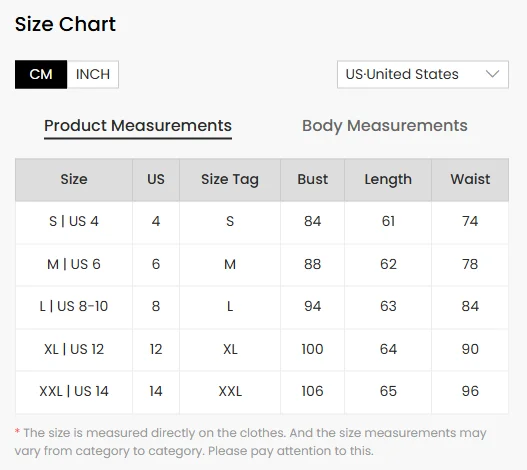Select the Body Measurements tab
The image size is (527, 470).
(384, 126)
